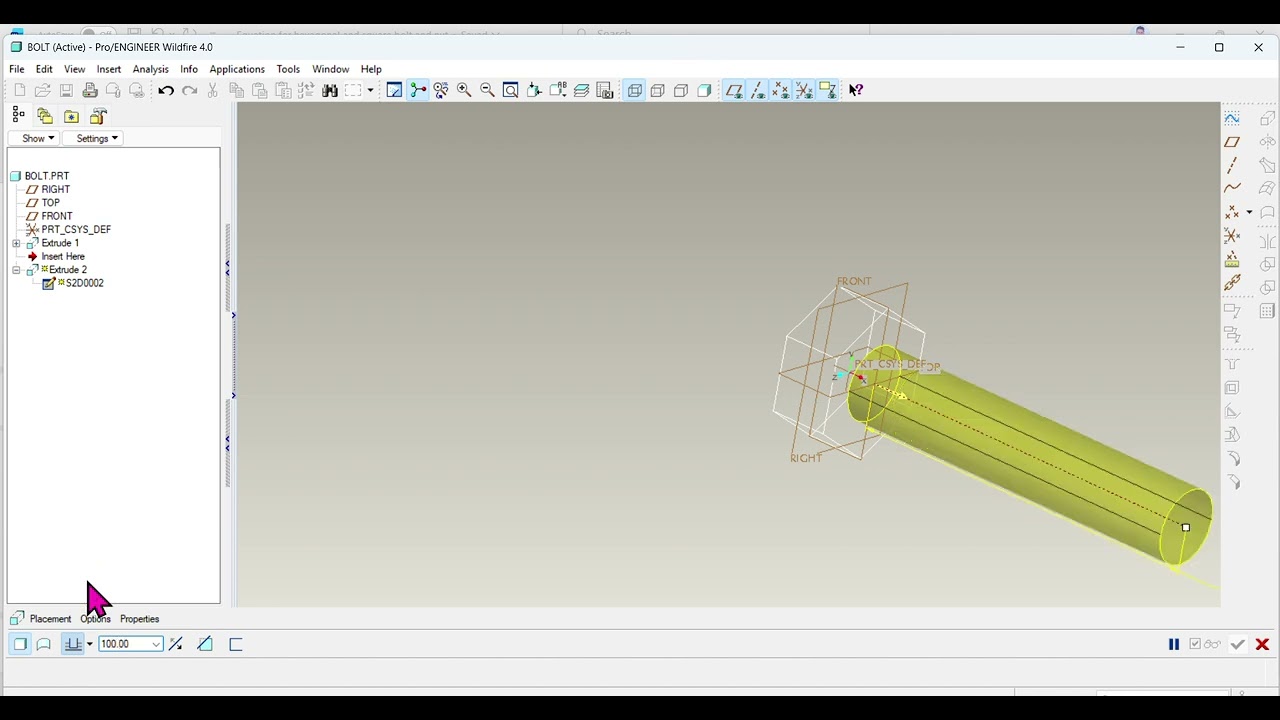Viewport: 1280px width, 720px height.
Task: Open the Properties panel
Action: [139, 619]
